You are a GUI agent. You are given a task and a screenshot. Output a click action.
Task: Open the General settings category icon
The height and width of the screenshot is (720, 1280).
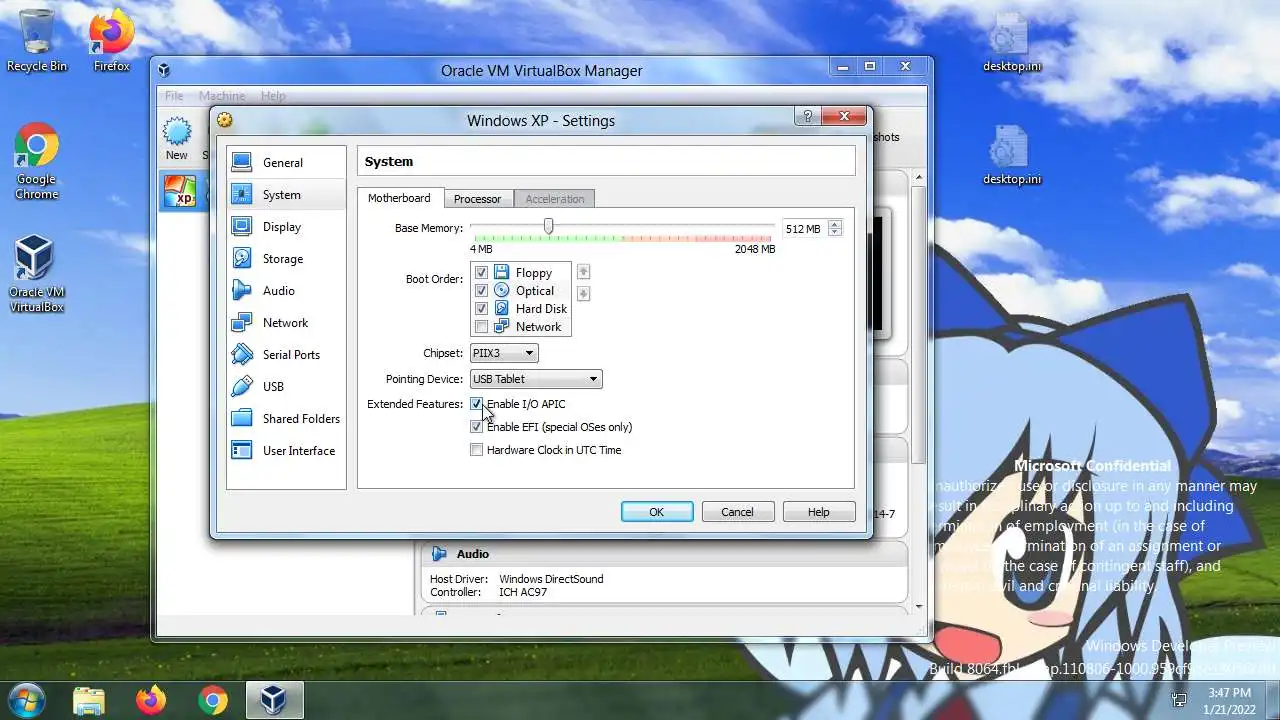coord(242,162)
